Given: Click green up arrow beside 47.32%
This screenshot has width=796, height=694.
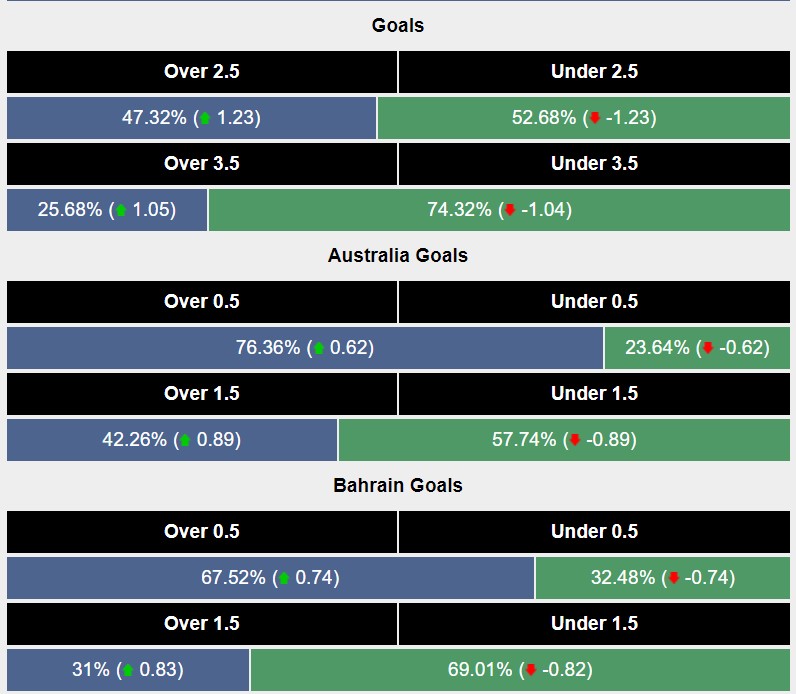Looking at the screenshot, I should tap(205, 118).
